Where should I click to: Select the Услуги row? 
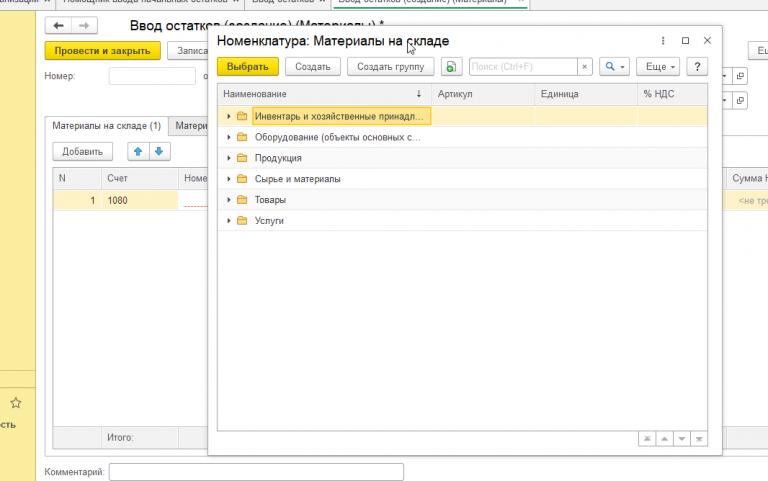pyautogui.click(x=462, y=220)
